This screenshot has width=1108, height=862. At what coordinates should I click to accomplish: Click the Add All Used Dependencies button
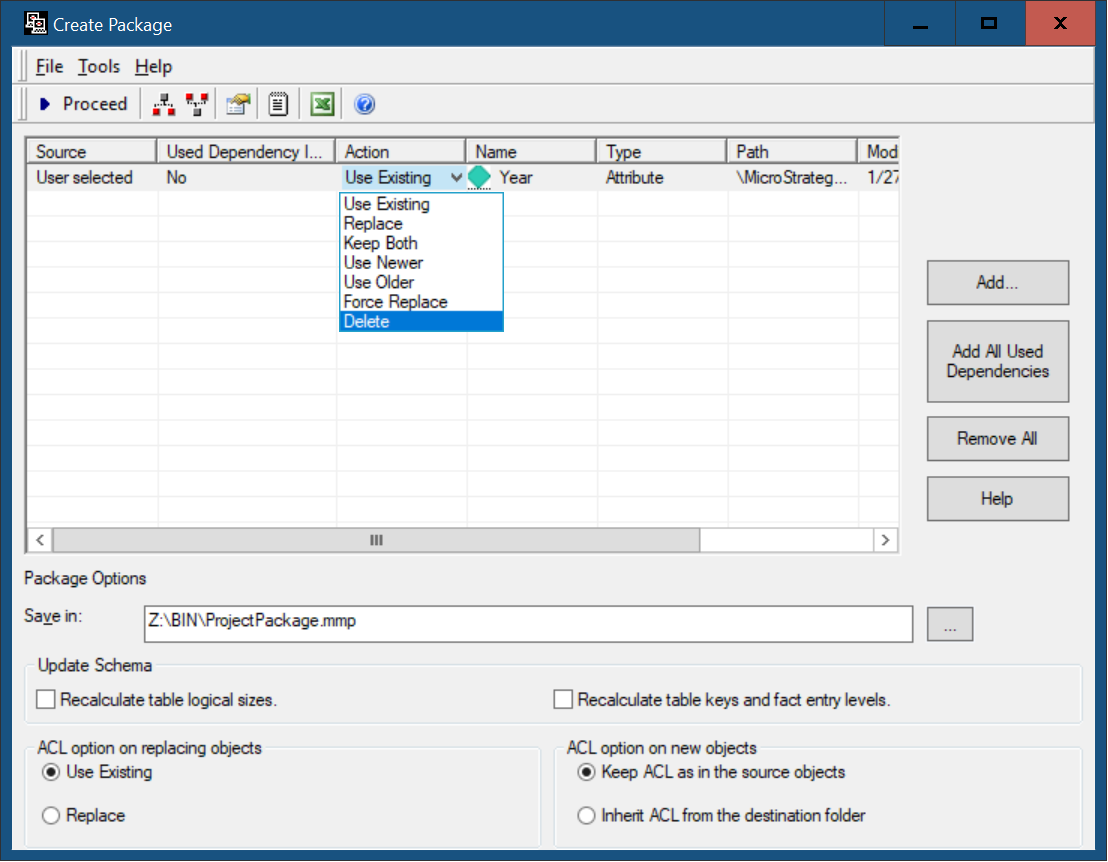(997, 361)
